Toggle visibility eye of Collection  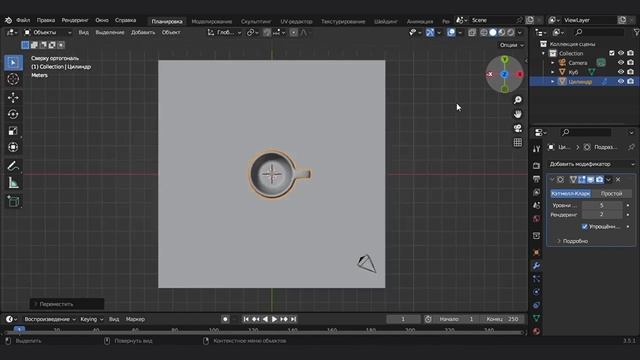(x=621, y=53)
